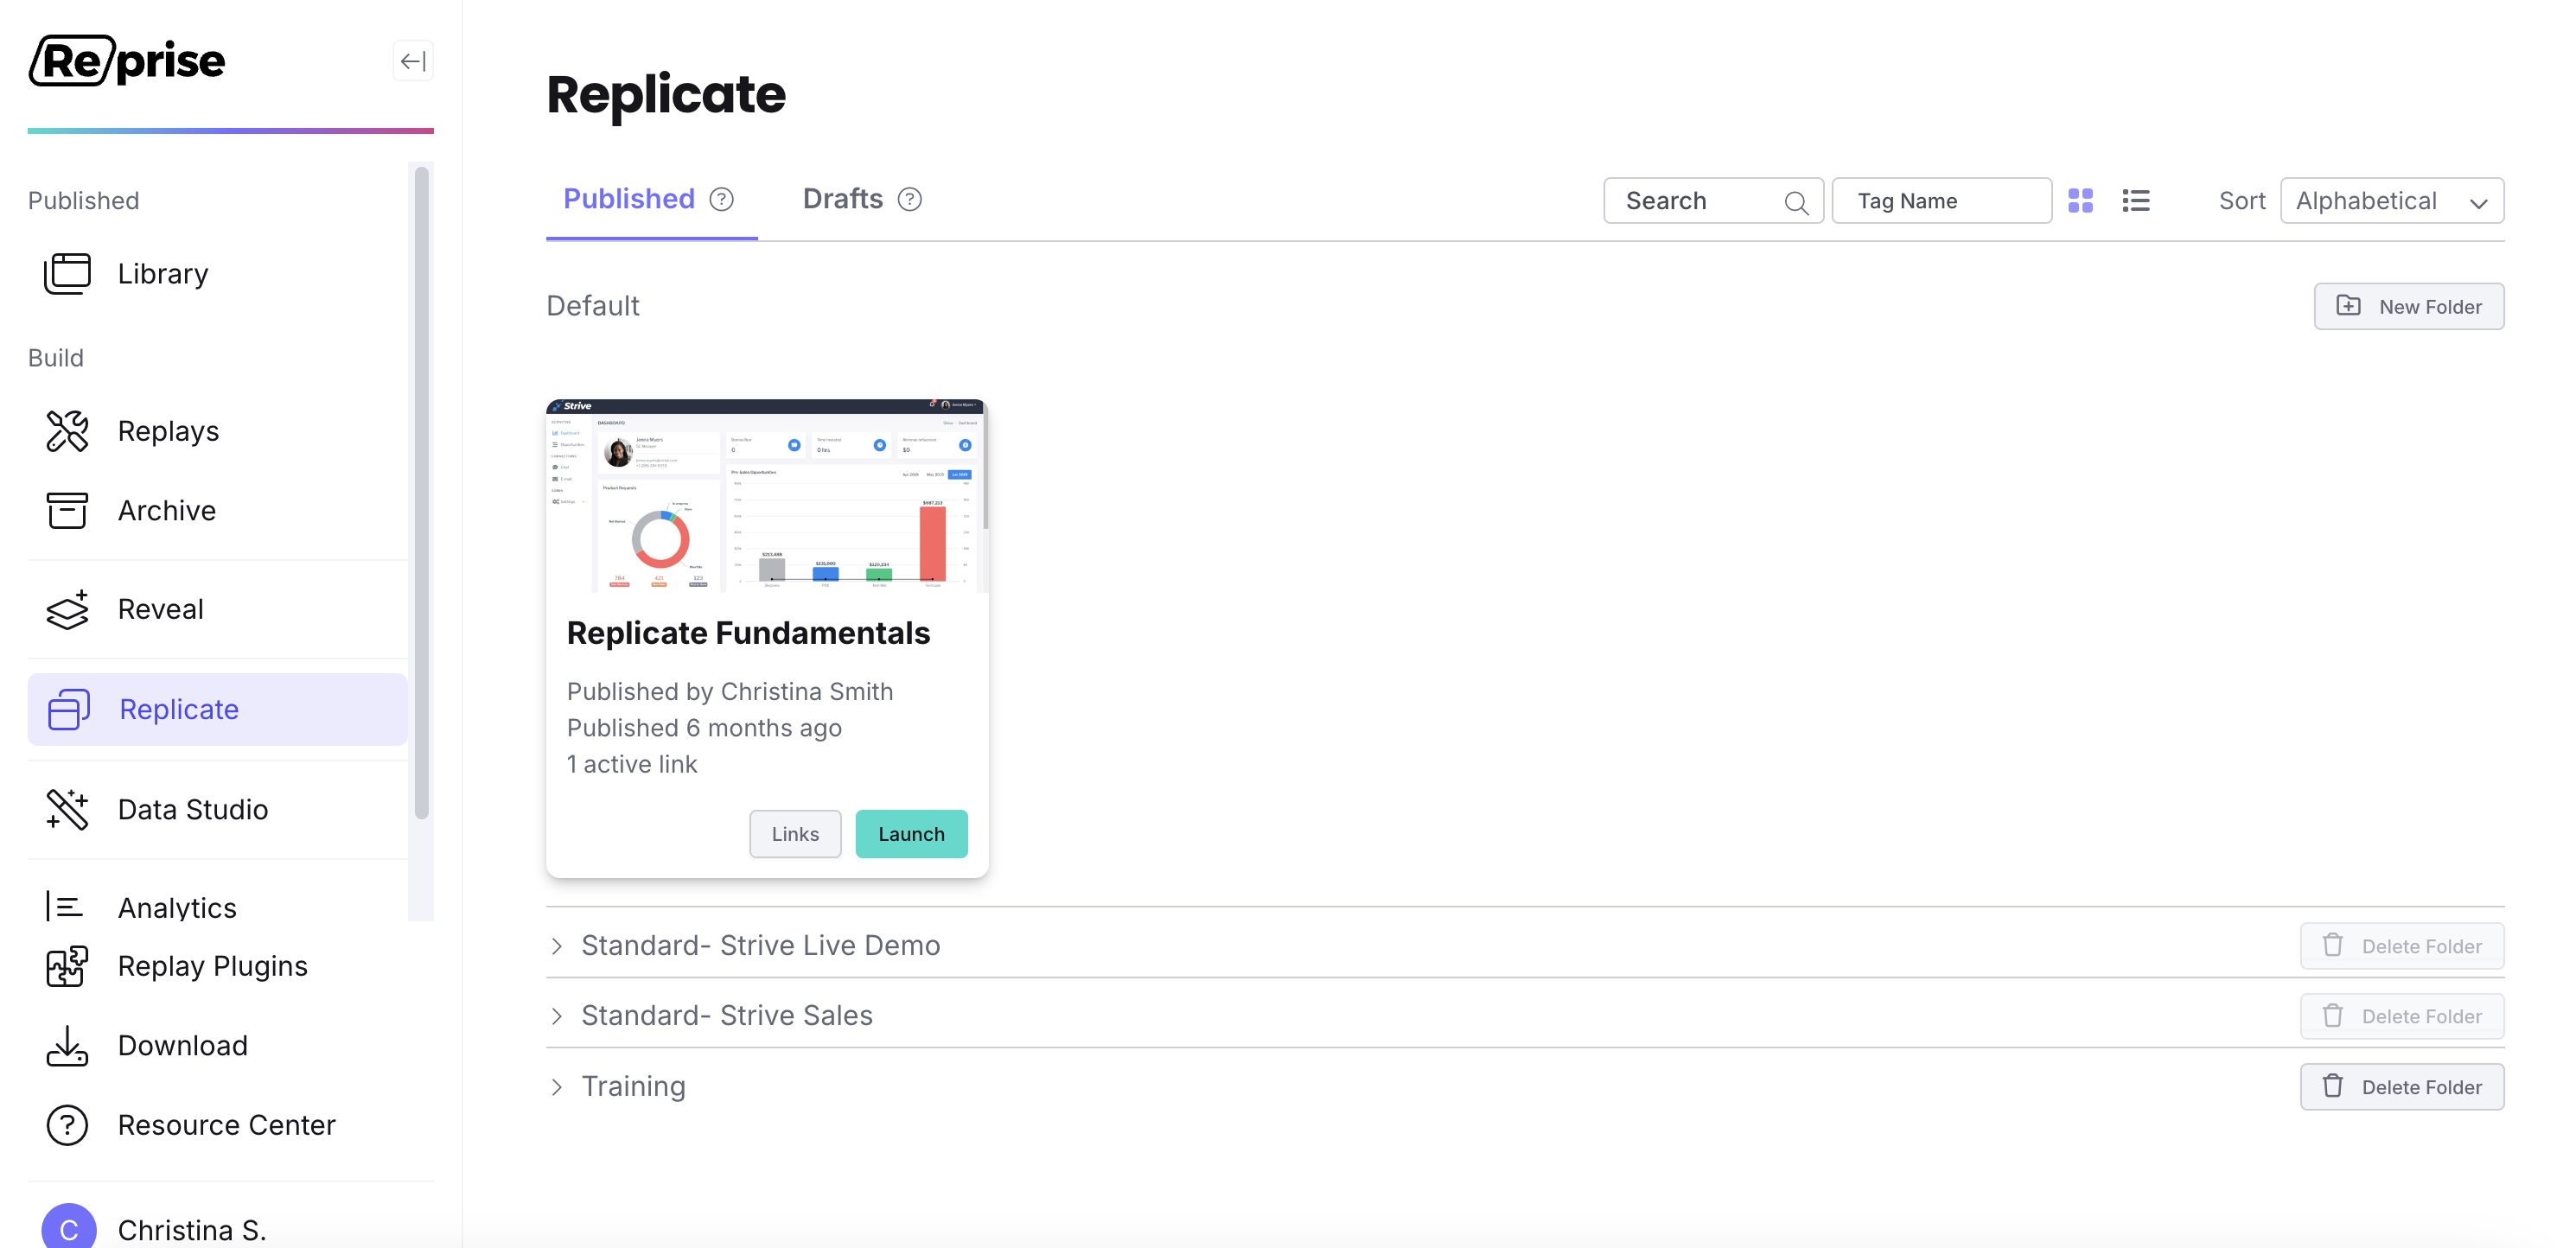The image size is (2576, 1248).
Task: Click the Download icon in sidebar
Action: click(x=67, y=1046)
